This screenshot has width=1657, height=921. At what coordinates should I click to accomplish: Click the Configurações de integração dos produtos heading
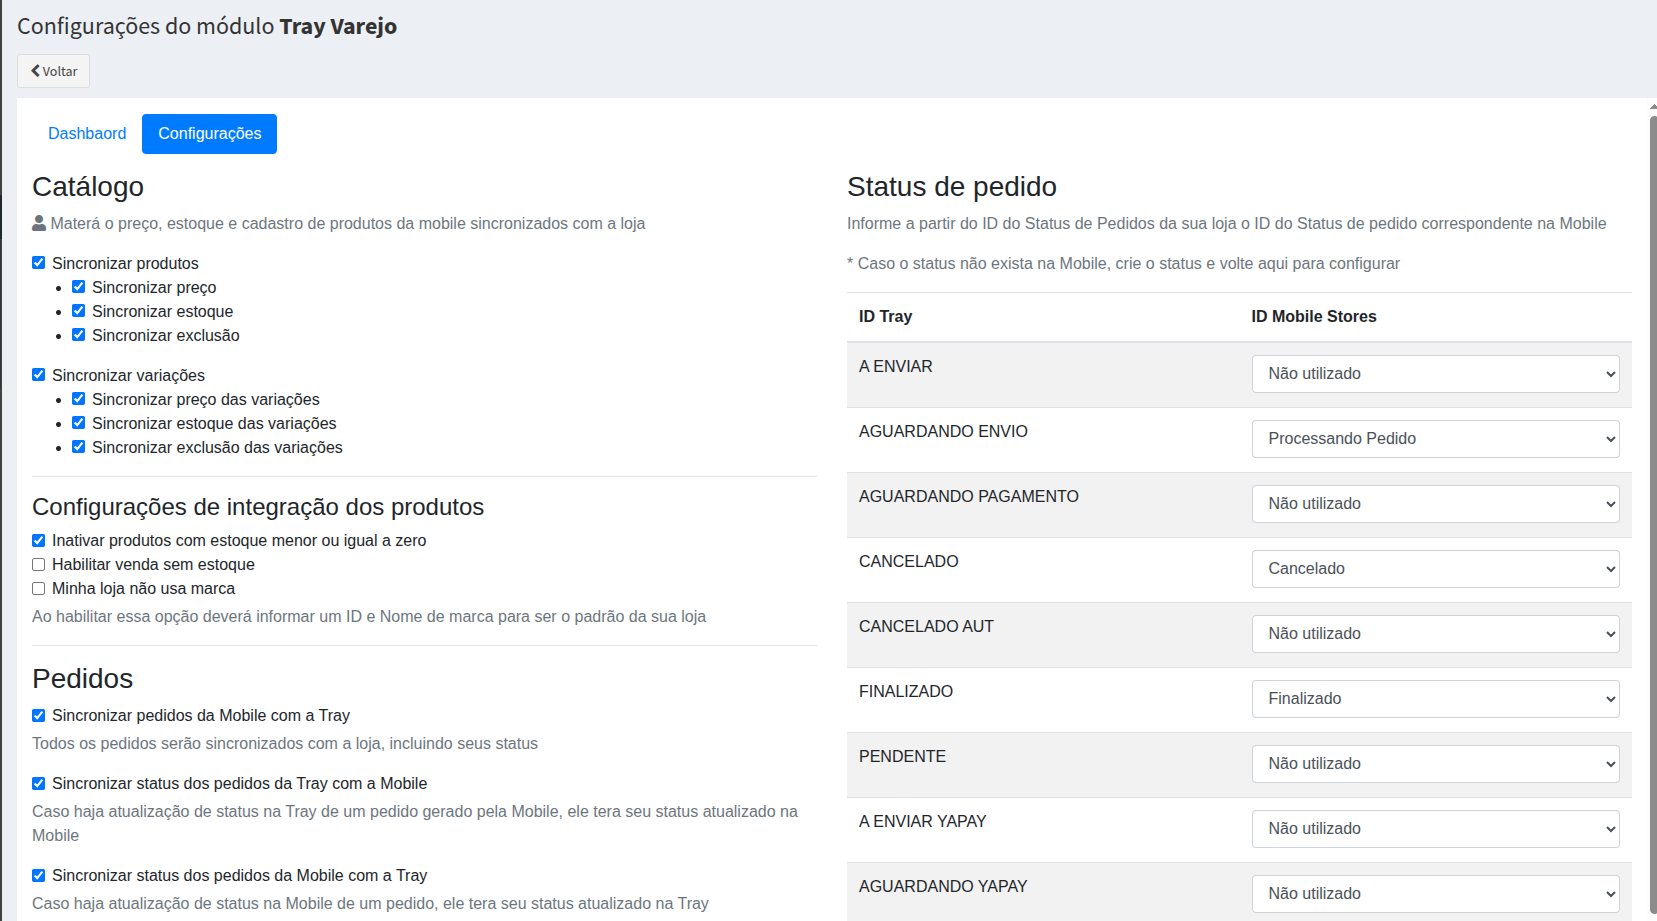[x=258, y=507]
